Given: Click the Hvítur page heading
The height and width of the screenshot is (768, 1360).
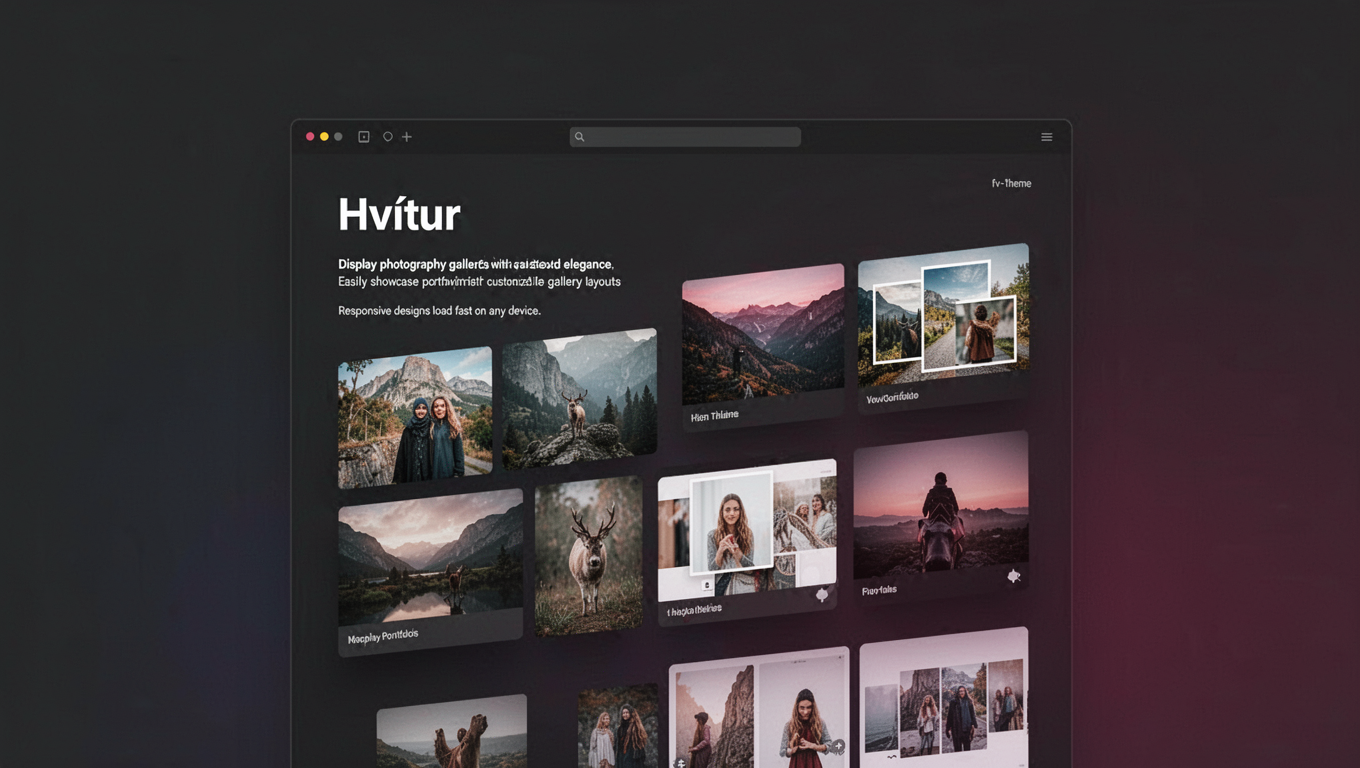Looking at the screenshot, I should coord(399,215).
